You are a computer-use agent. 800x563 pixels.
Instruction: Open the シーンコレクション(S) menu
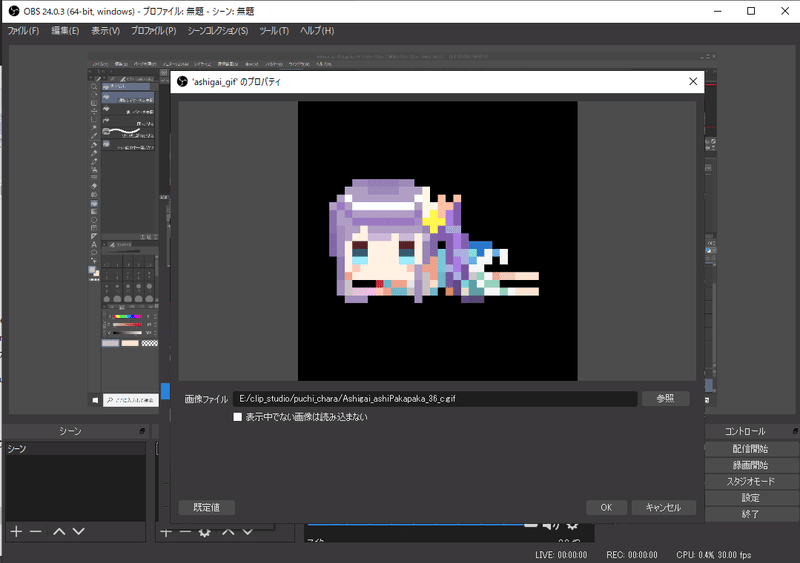pyautogui.click(x=217, y=31)
